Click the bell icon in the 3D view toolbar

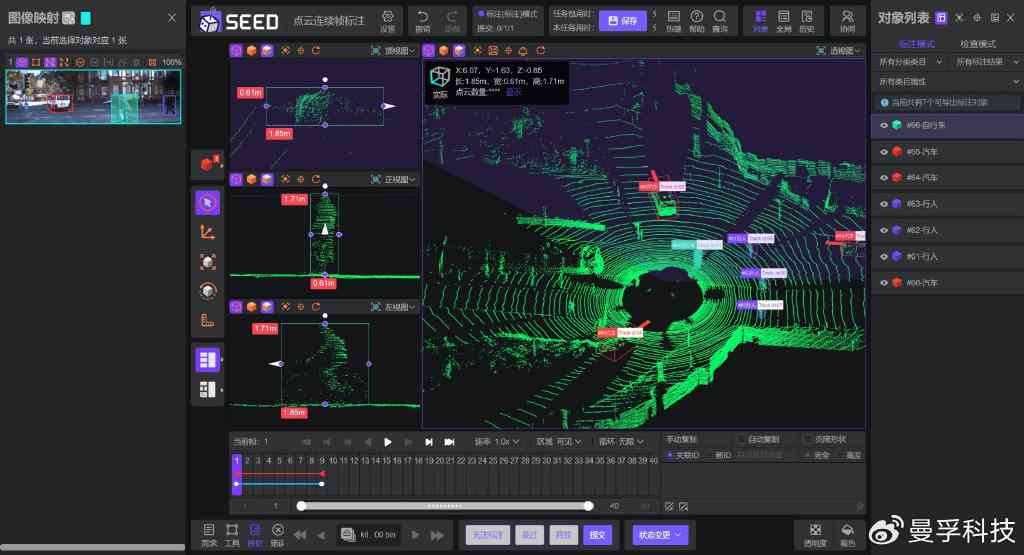pos(523,50)
